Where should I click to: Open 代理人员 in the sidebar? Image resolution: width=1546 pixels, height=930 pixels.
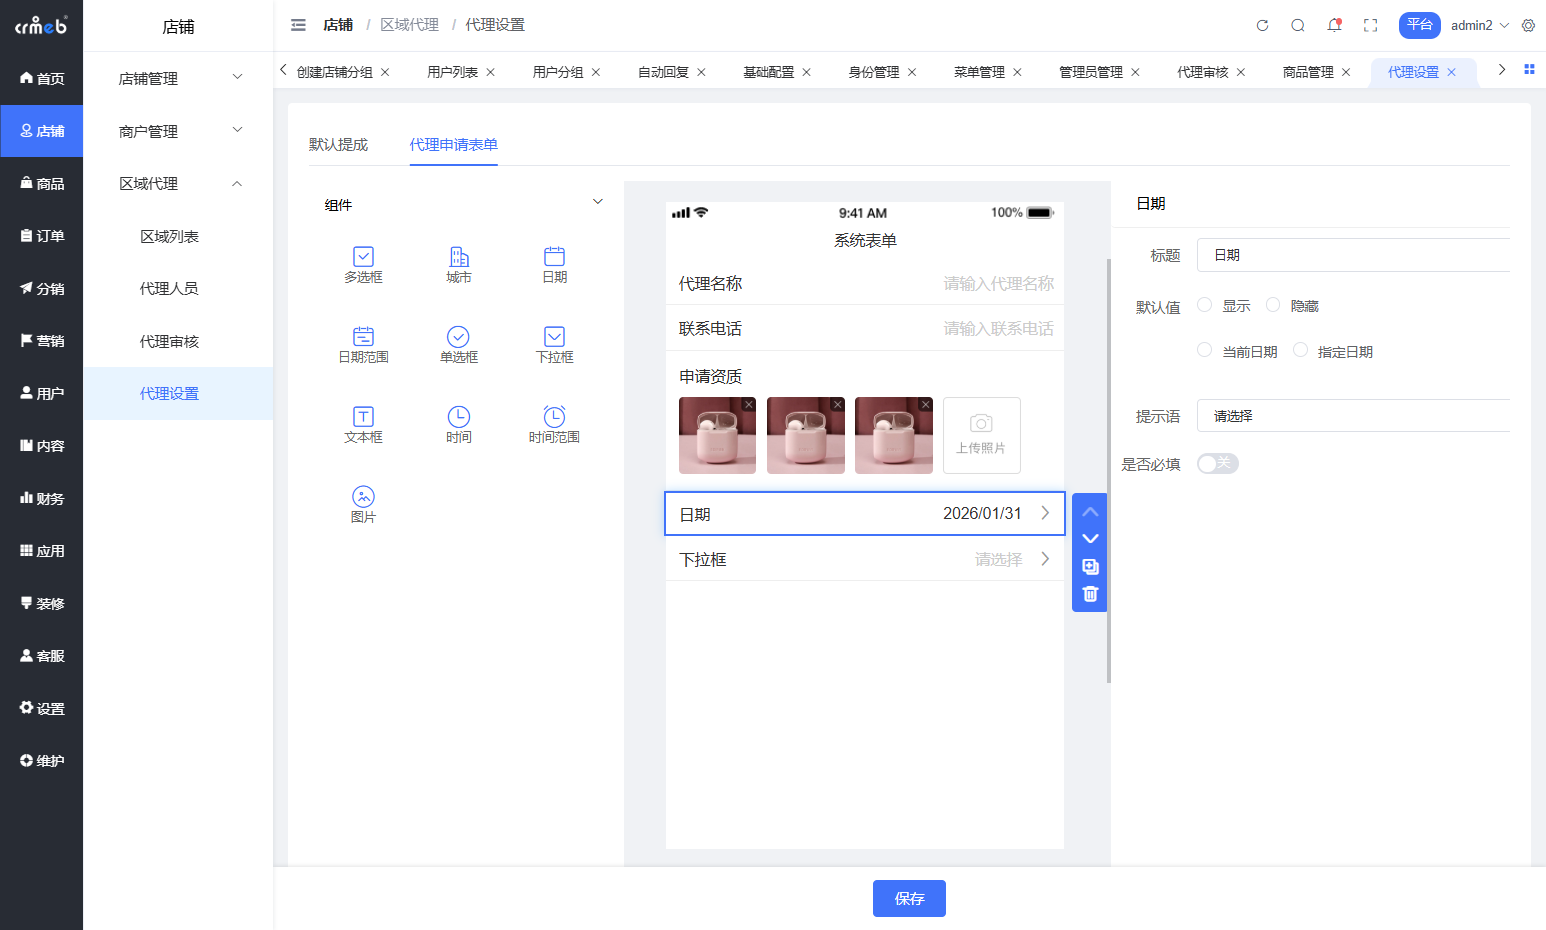tap(169, 289)
